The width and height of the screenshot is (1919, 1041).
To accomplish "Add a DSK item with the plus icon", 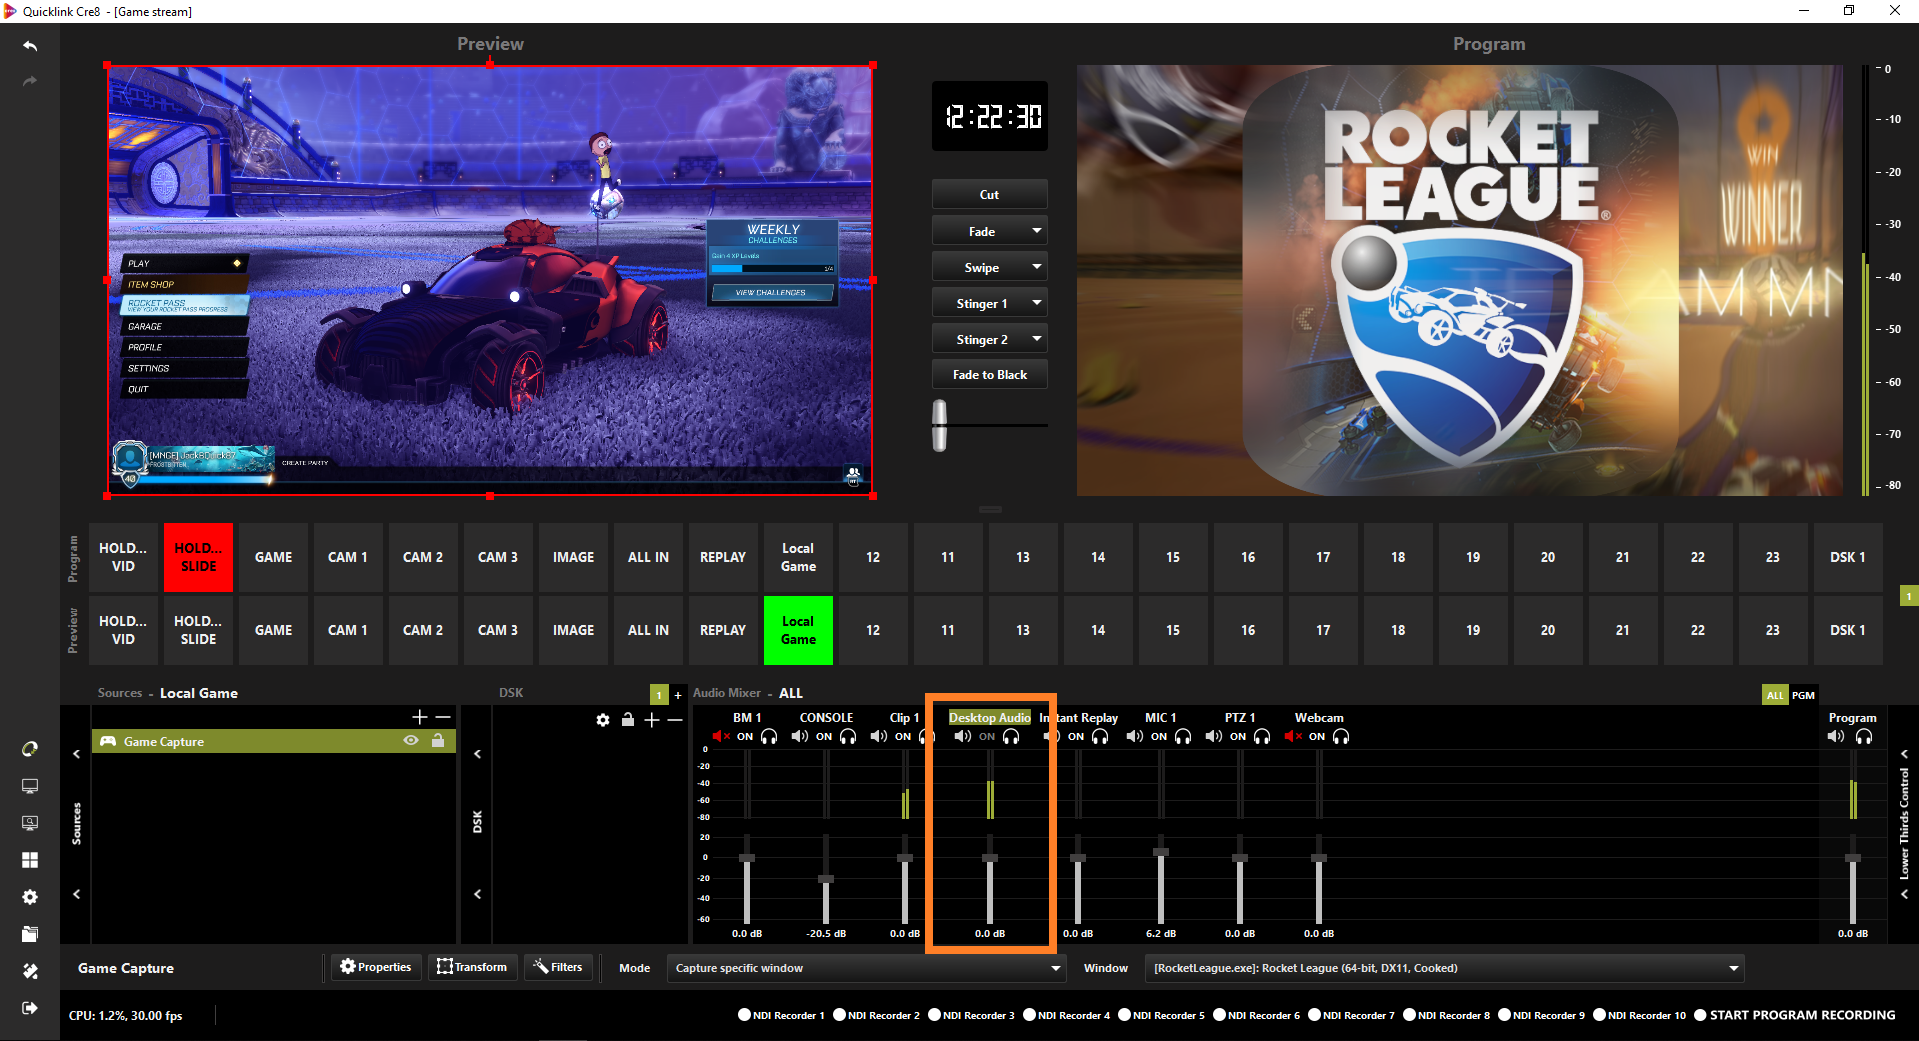I will (652, 720).
